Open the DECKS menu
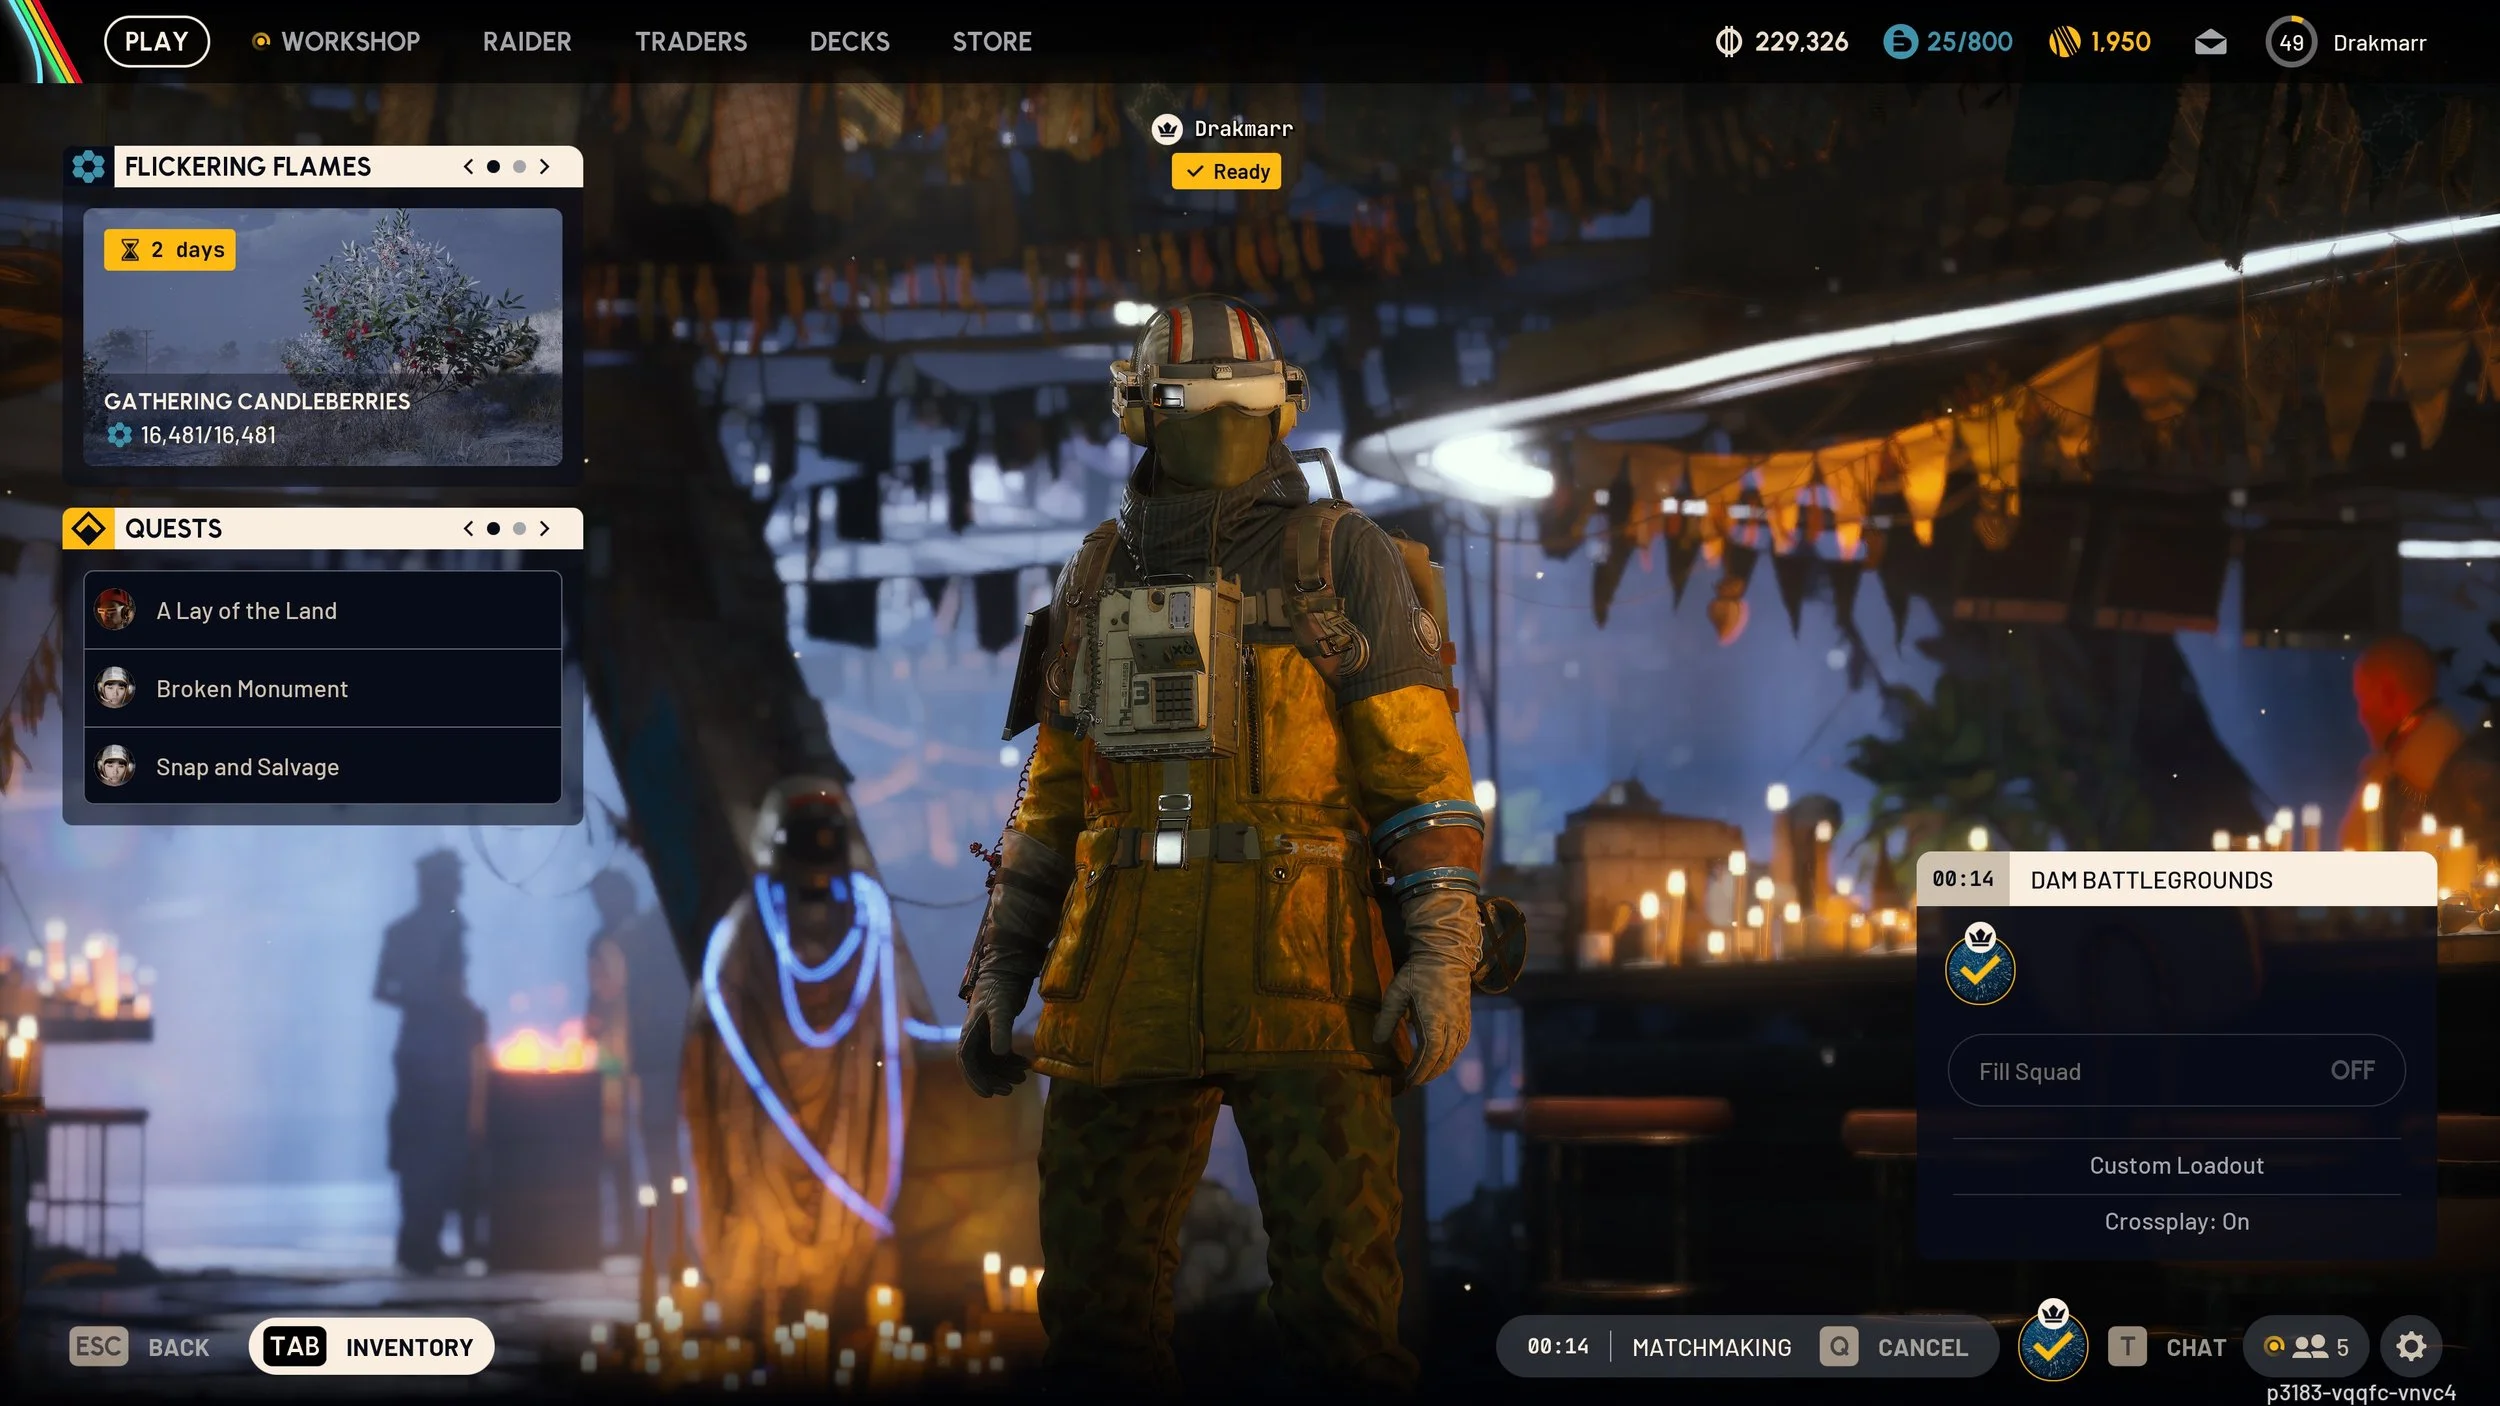 849,41
